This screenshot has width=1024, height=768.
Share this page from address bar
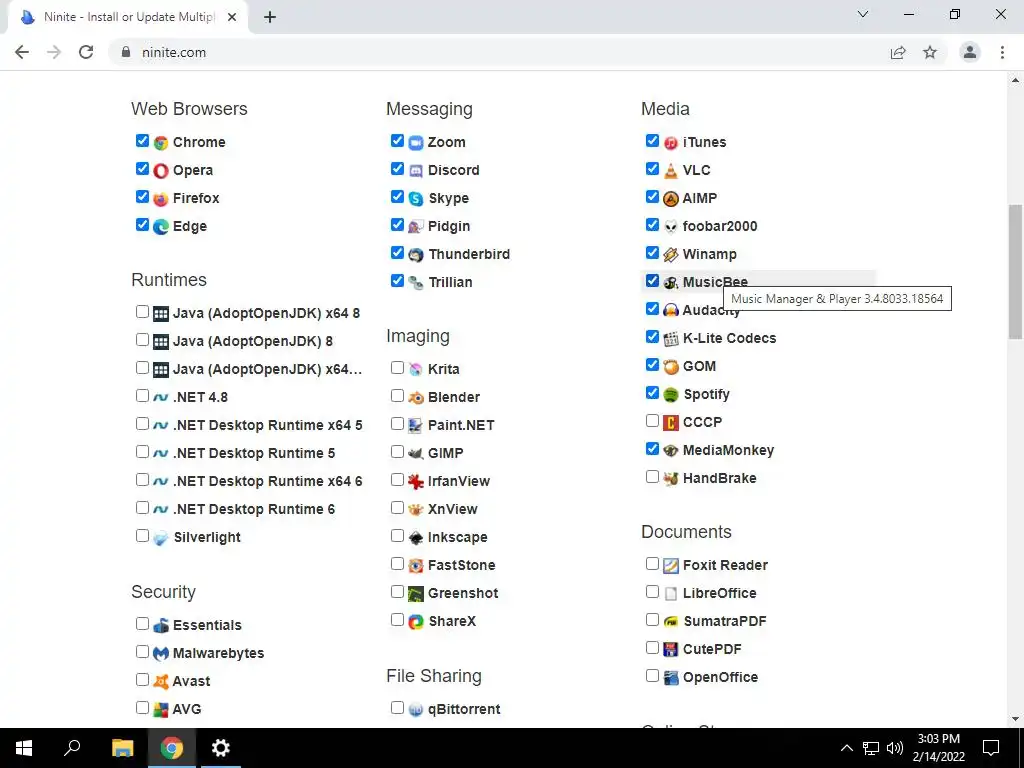click(898, 52)
